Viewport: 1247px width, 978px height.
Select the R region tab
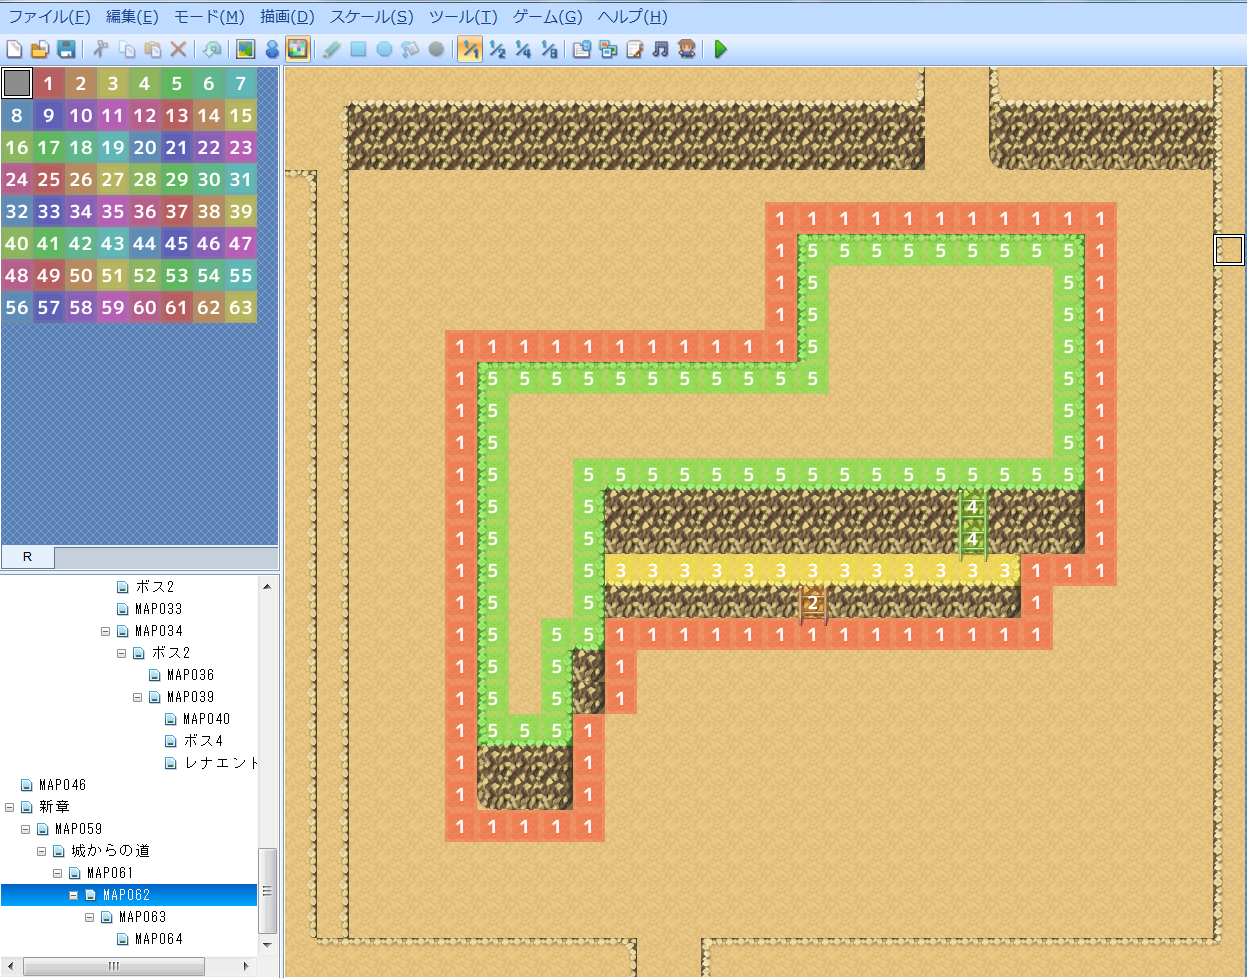click(x=27, y=557)
